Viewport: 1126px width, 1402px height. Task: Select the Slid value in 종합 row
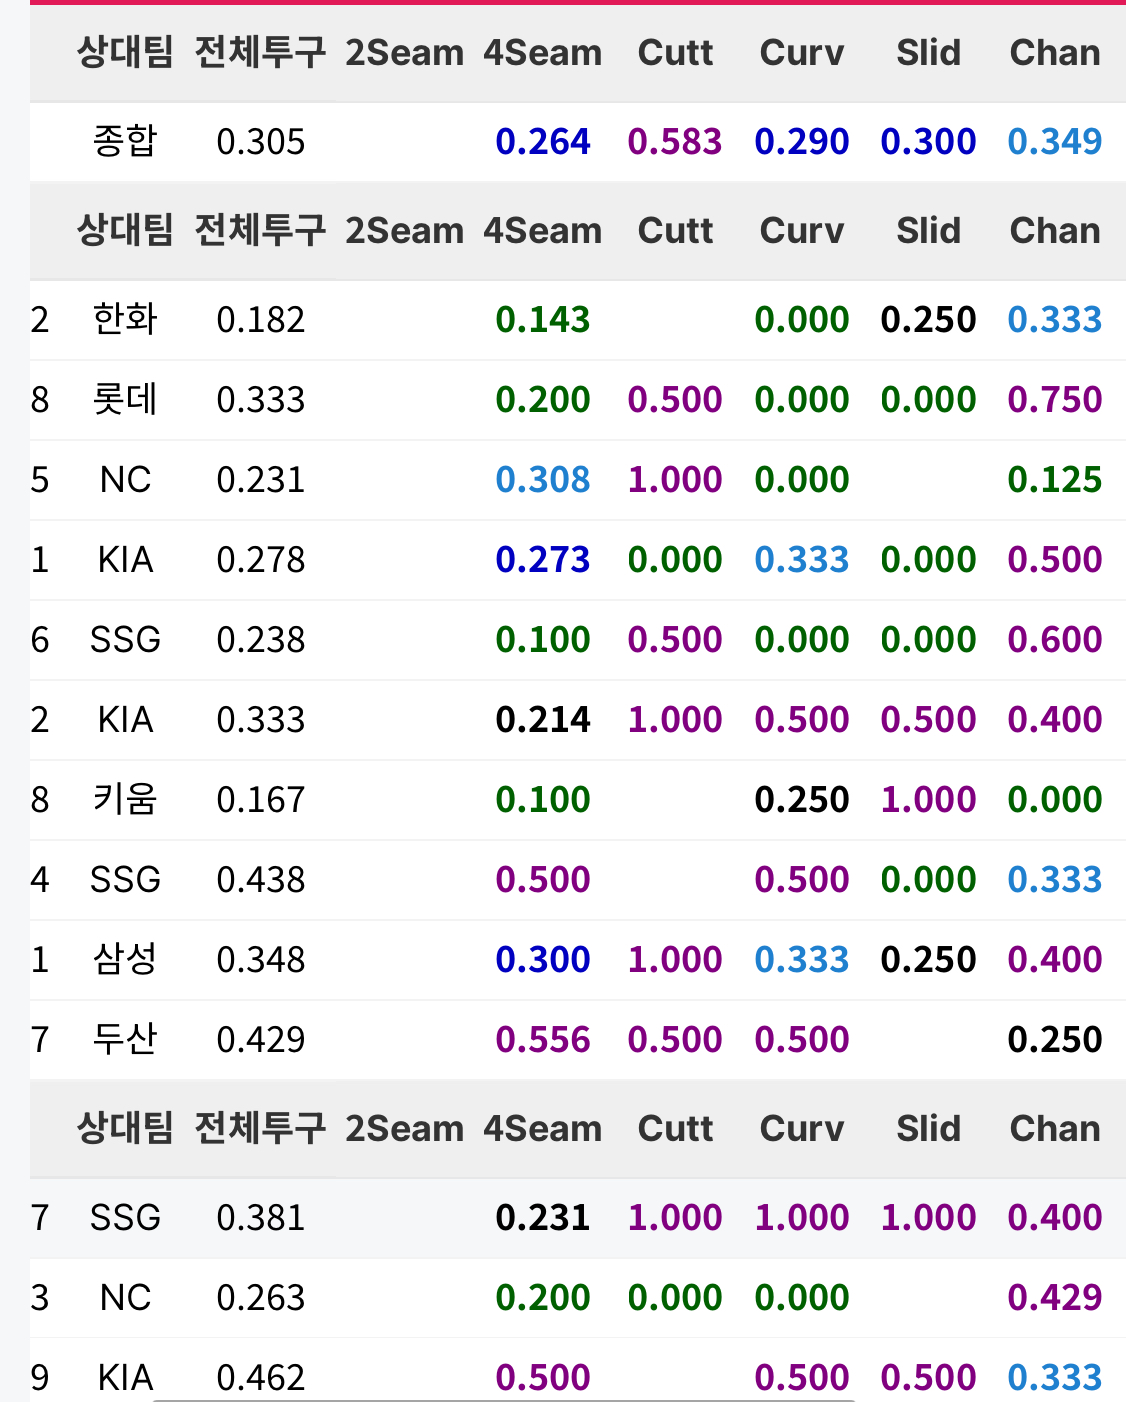pos(928,142)
